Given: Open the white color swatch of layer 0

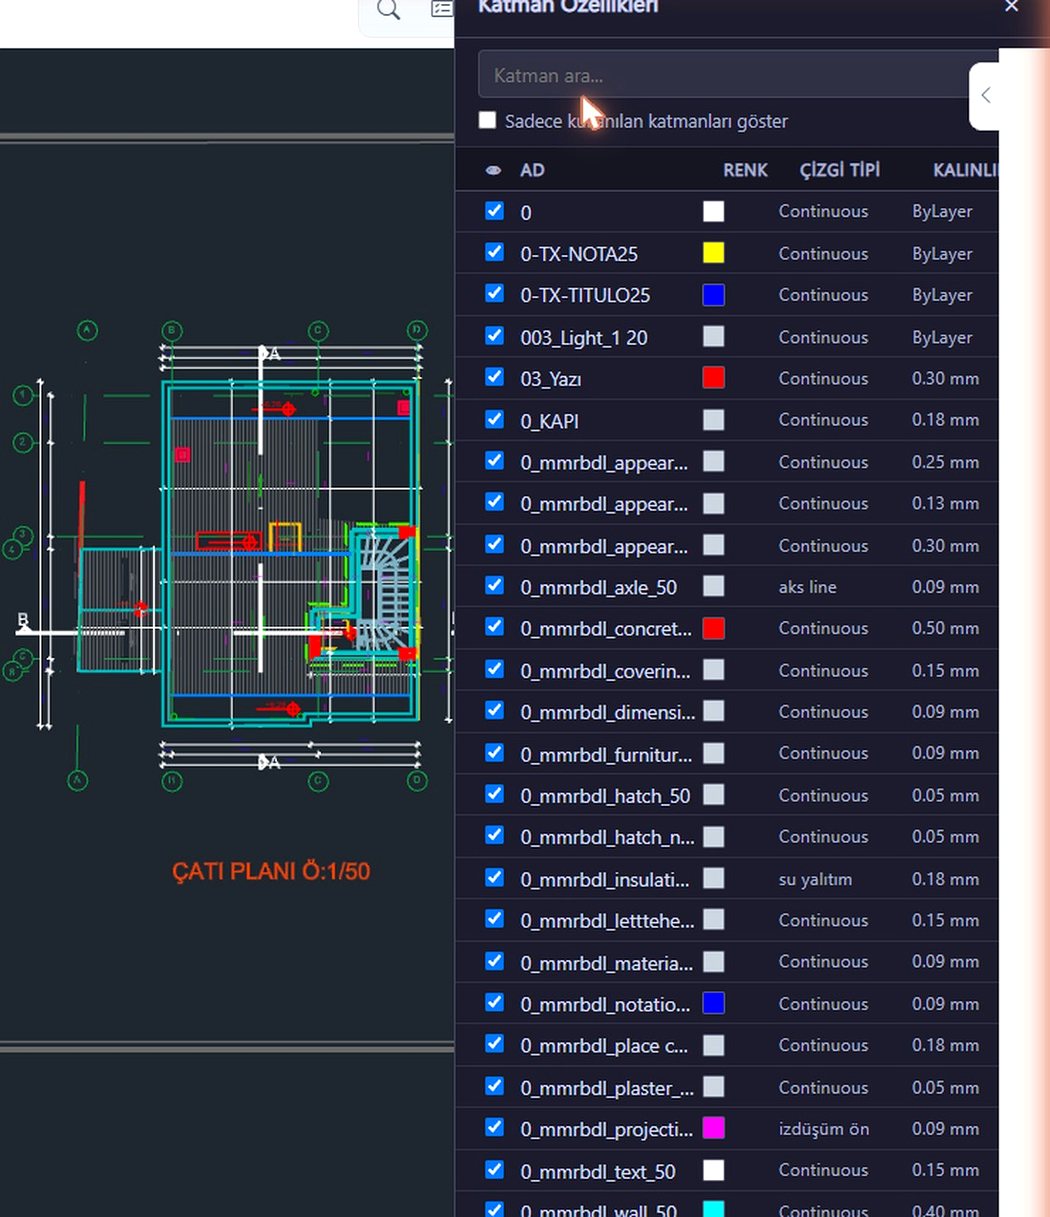Looking at the screenshot, I should pos(713,211).
